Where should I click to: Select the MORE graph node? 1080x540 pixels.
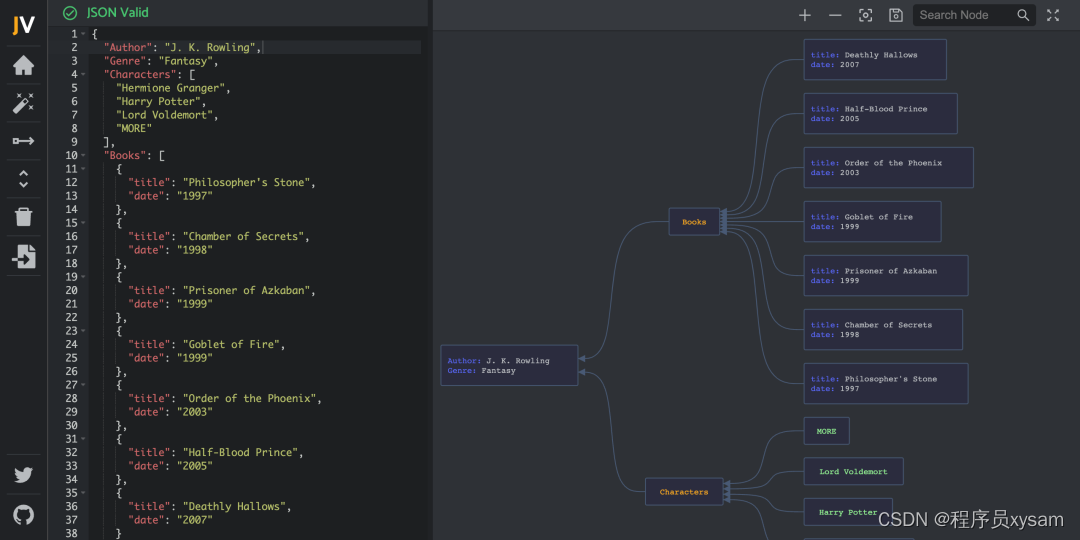pos(827,431)
